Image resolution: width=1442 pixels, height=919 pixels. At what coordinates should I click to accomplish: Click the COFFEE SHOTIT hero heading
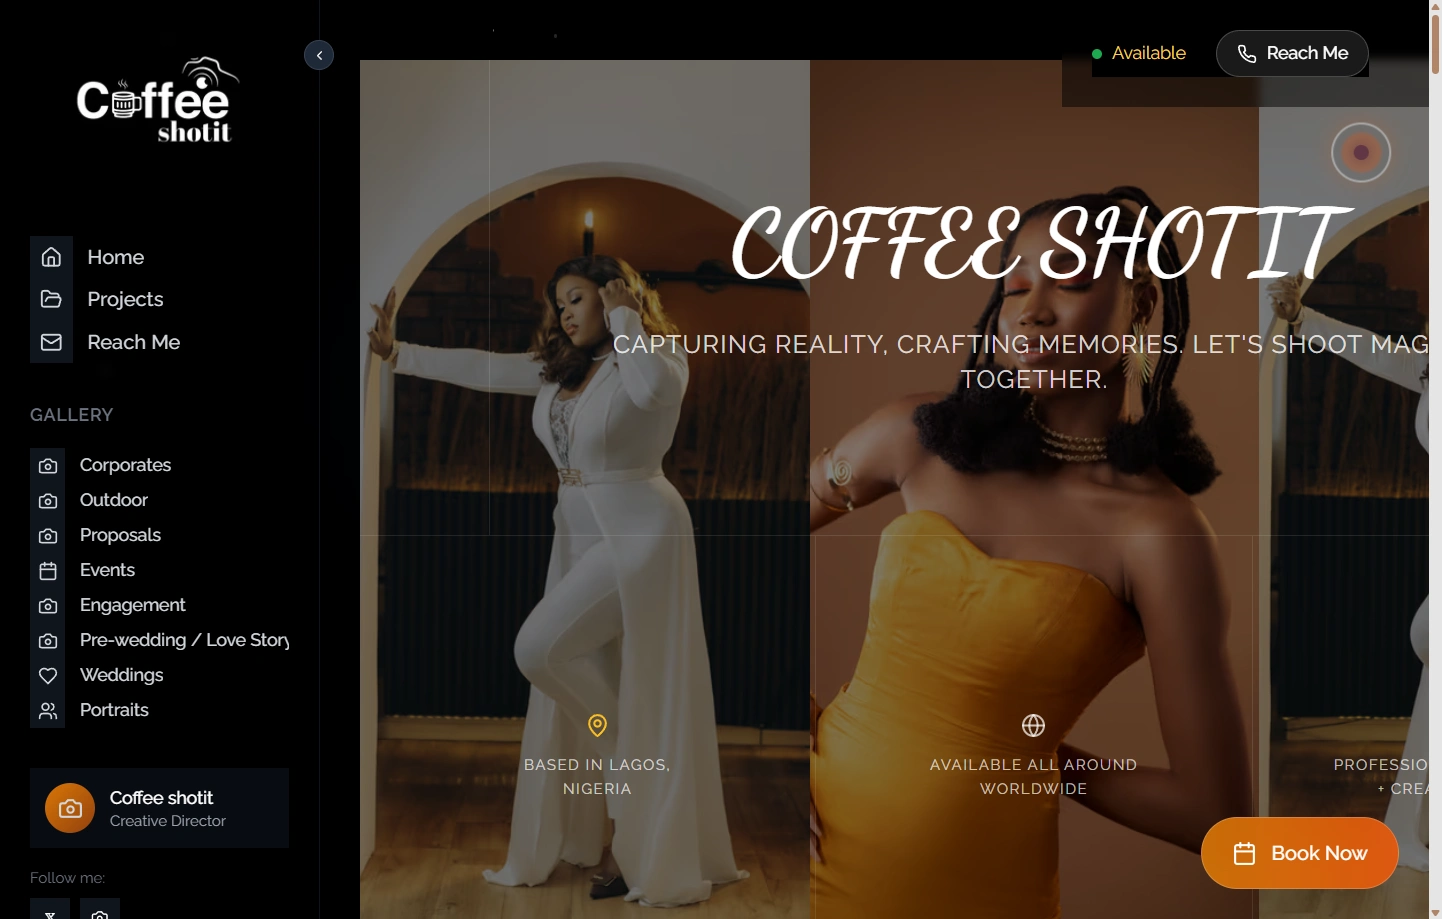pos(1041,243)
